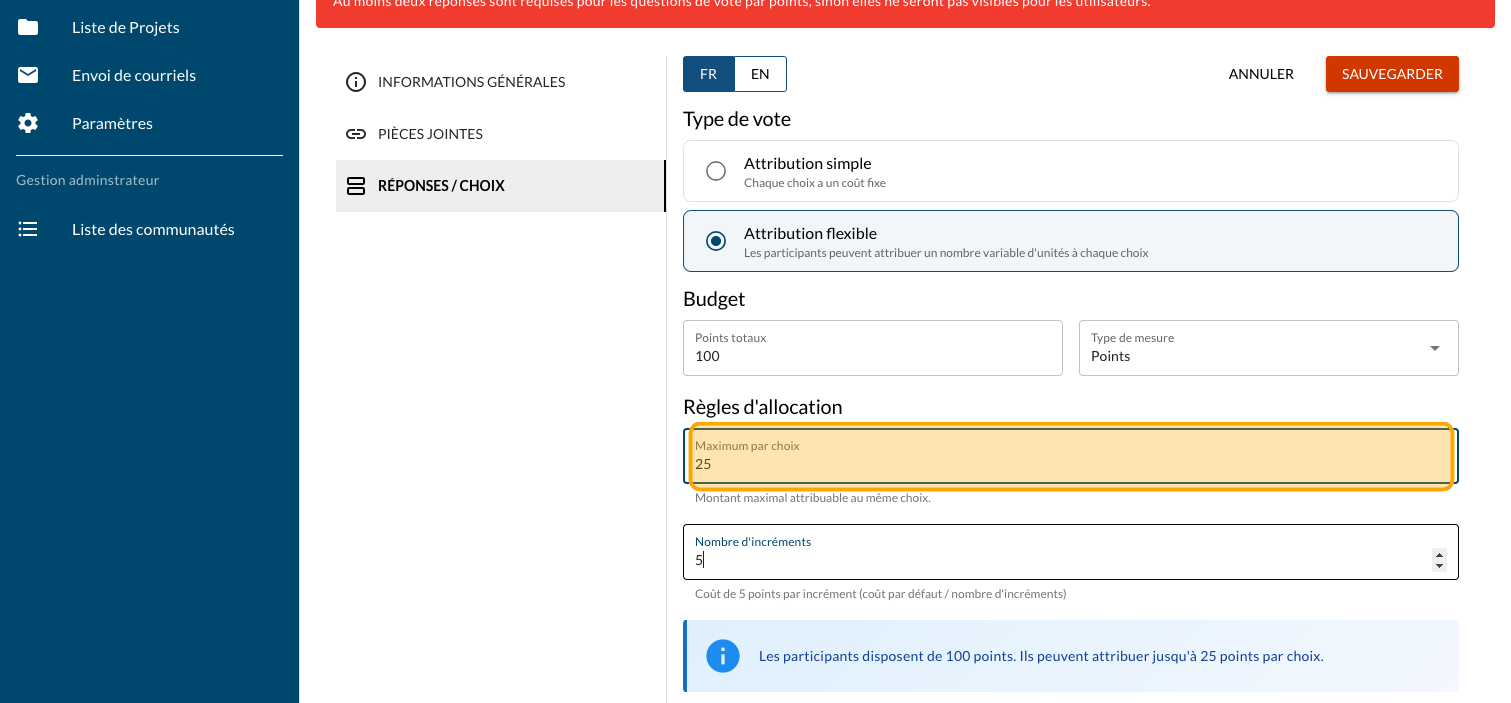Click the Annuler button
The width and height of the screenshot is (1511, 703).
(x=1261, y=74)
